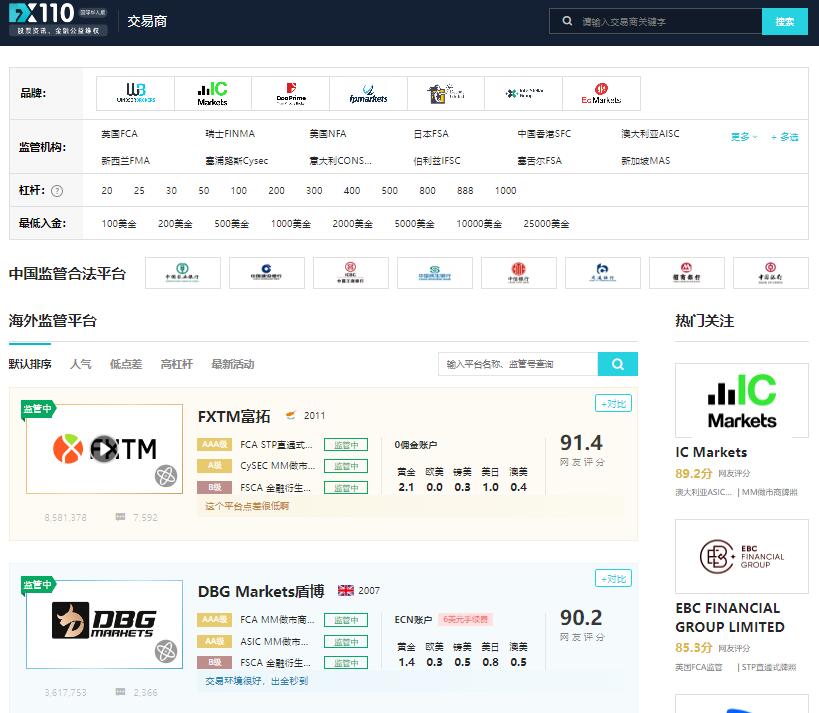The image size is (819, 713).
Task: Select the IC Markets brand filter logo
Action: click(212, 93)
